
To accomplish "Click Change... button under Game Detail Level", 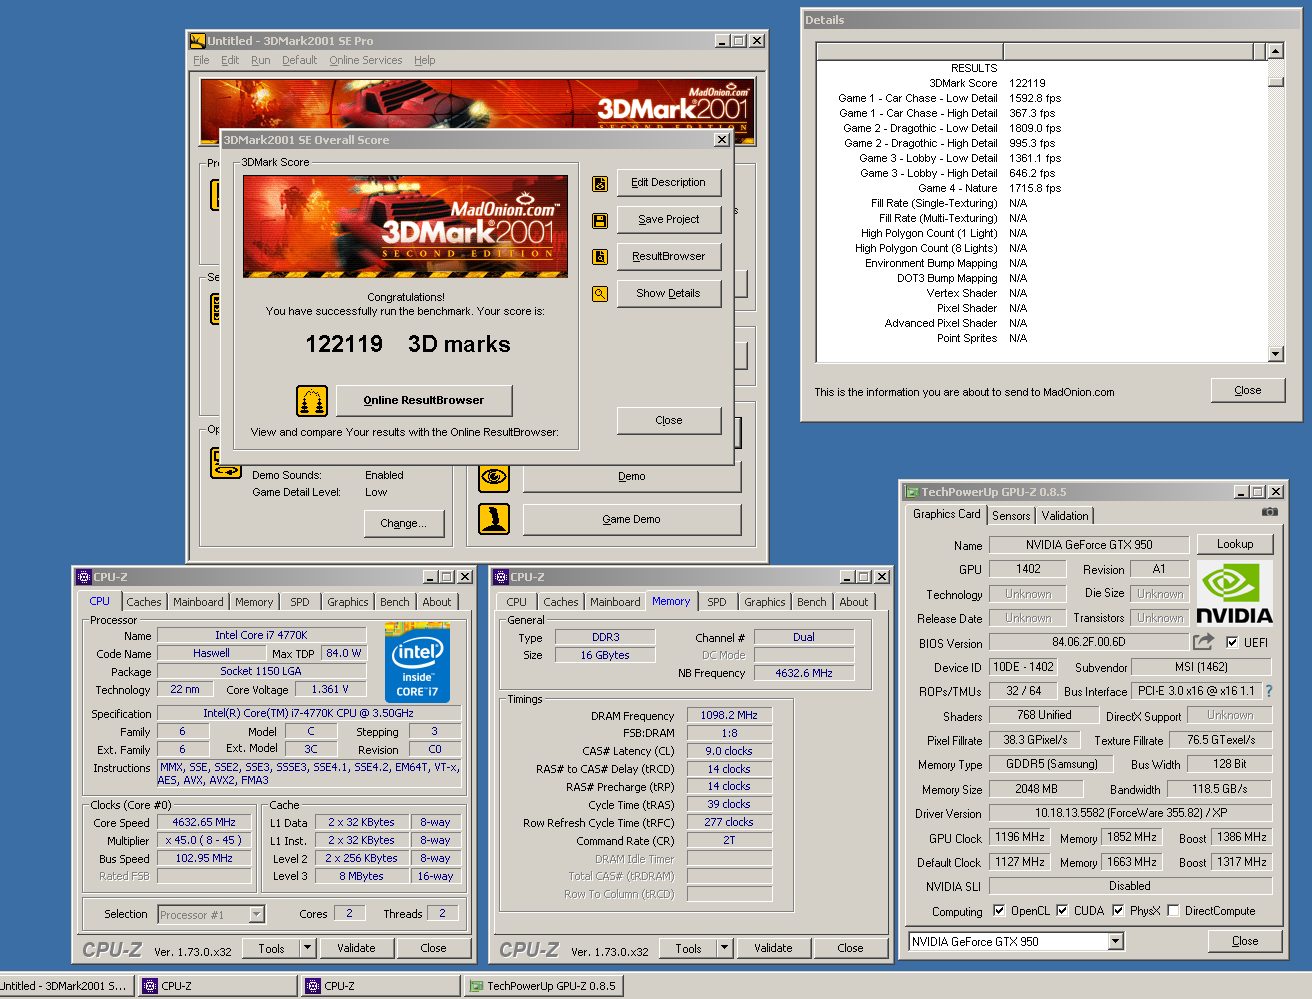I will [403, 523].
